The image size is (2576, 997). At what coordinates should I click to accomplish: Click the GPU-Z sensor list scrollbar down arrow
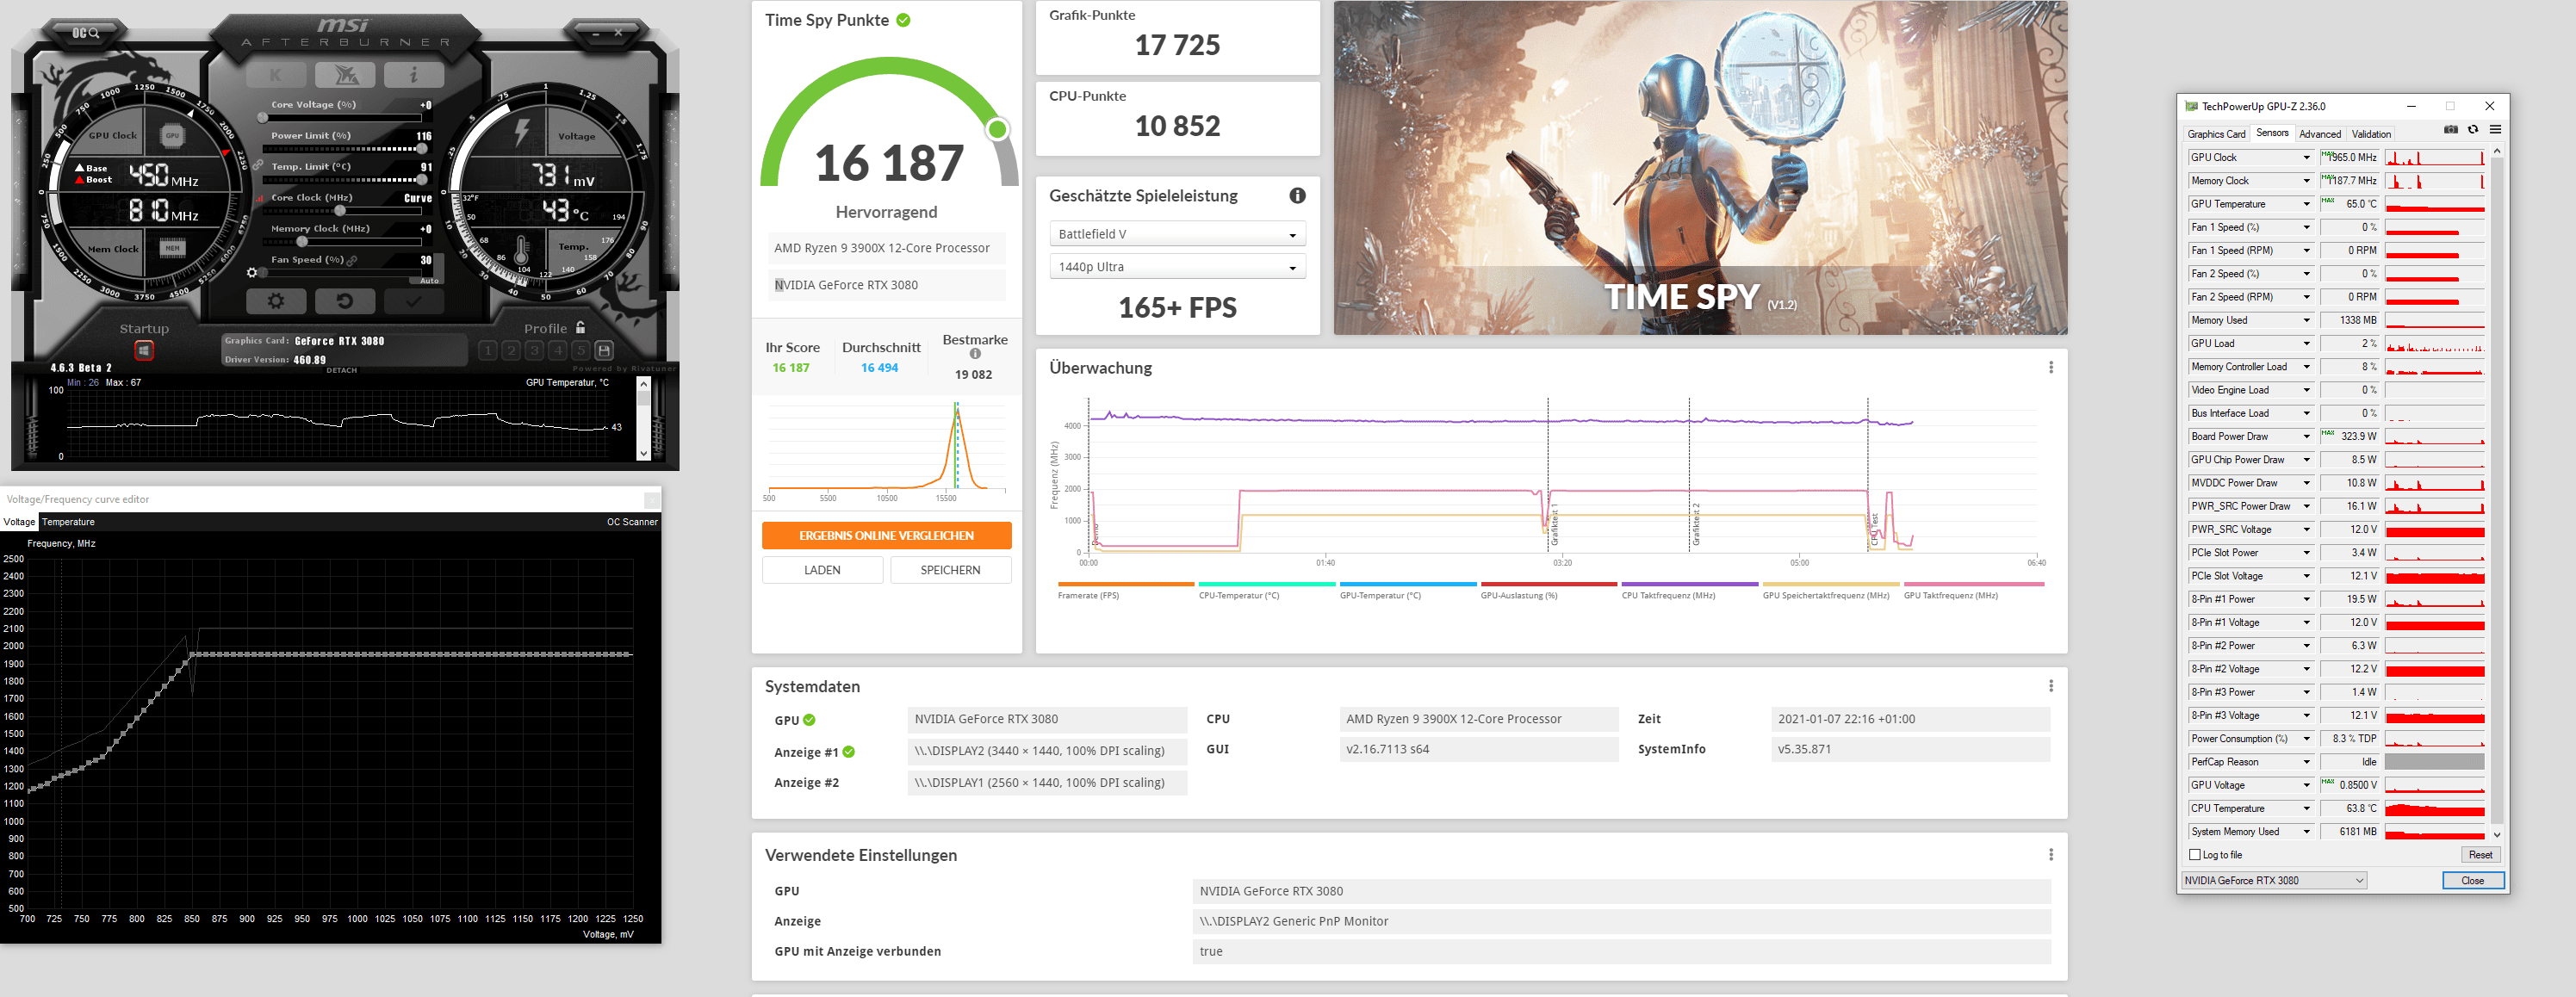click(x=2496, y=835)
